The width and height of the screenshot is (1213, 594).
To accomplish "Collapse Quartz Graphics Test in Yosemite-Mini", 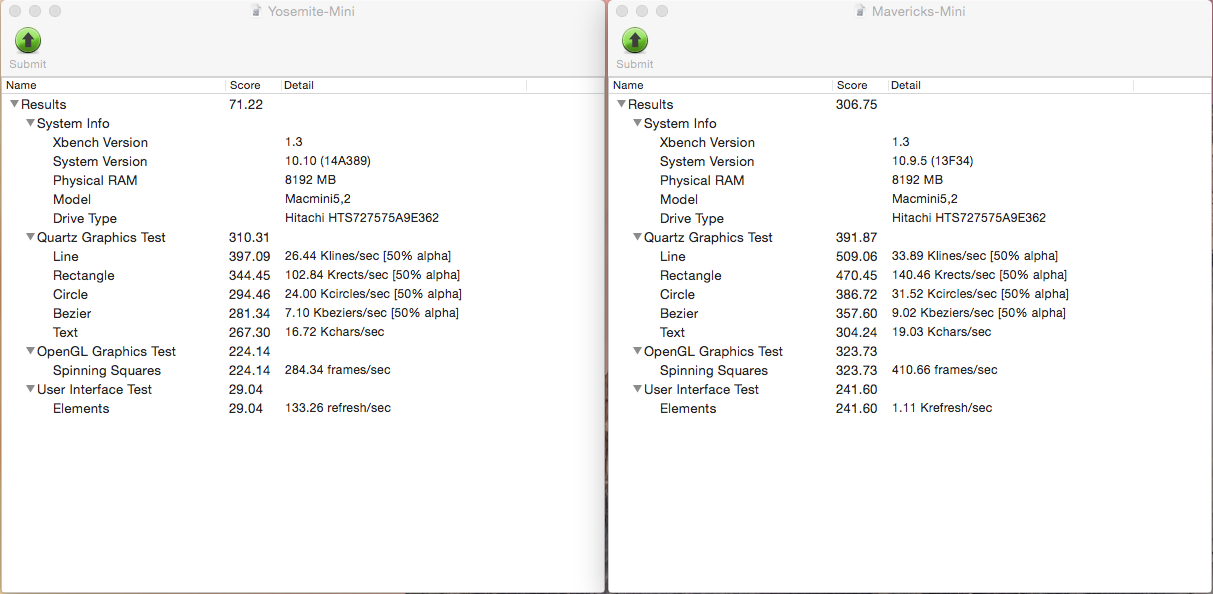I will 30,237.
